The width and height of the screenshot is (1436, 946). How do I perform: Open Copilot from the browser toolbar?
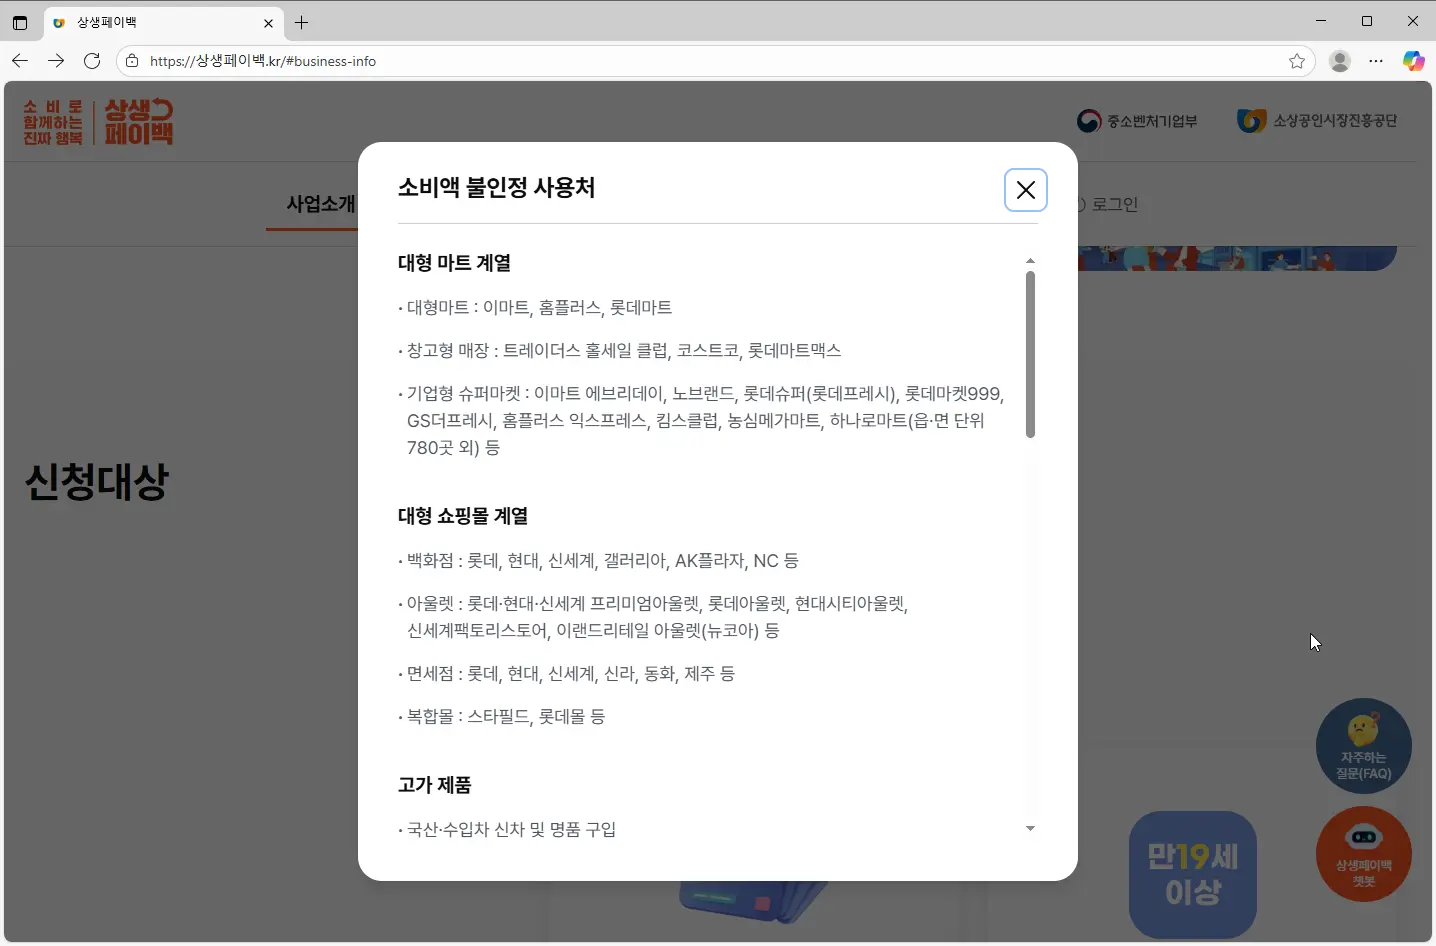click(1415, 61)
